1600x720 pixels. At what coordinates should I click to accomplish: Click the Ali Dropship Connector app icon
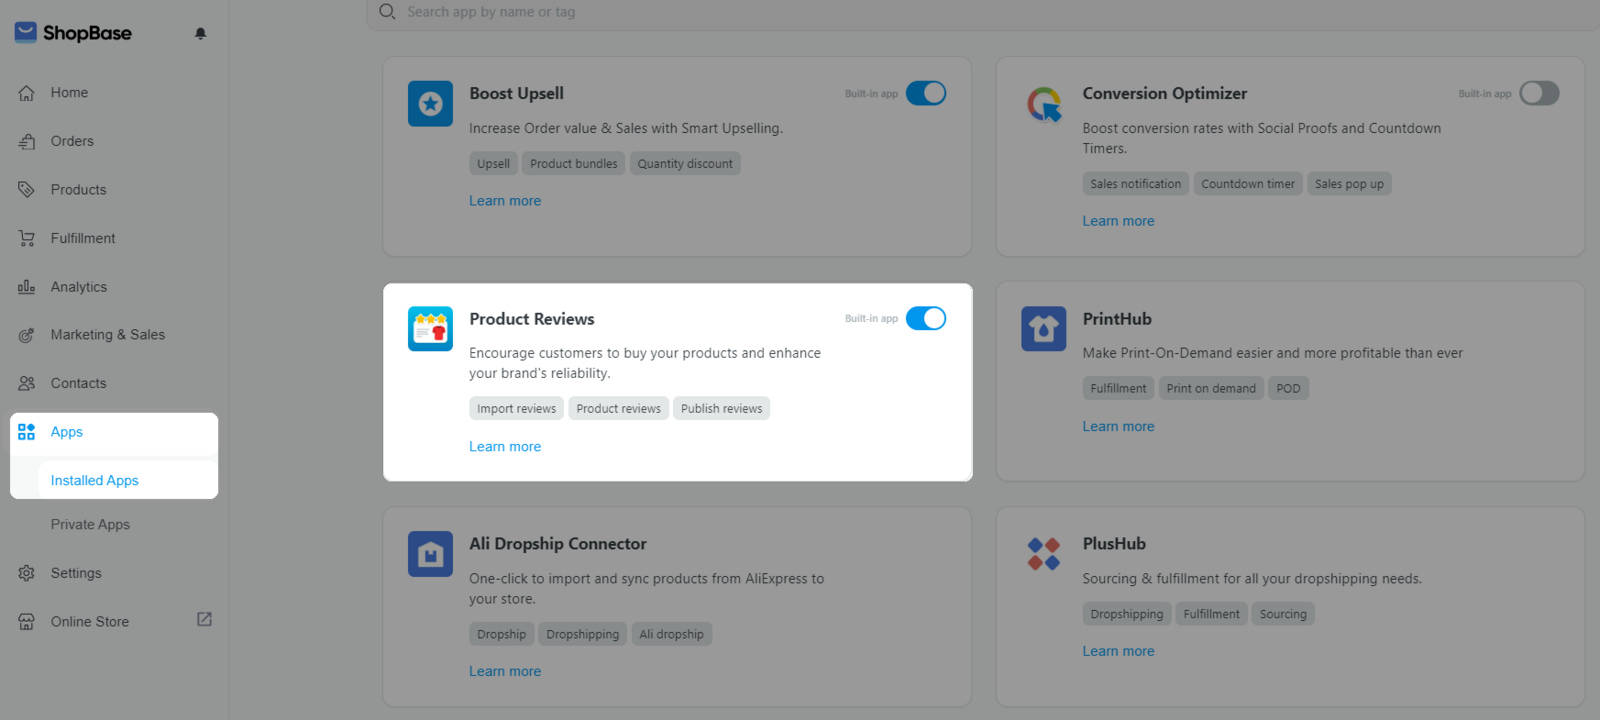[x=430, y=554]
